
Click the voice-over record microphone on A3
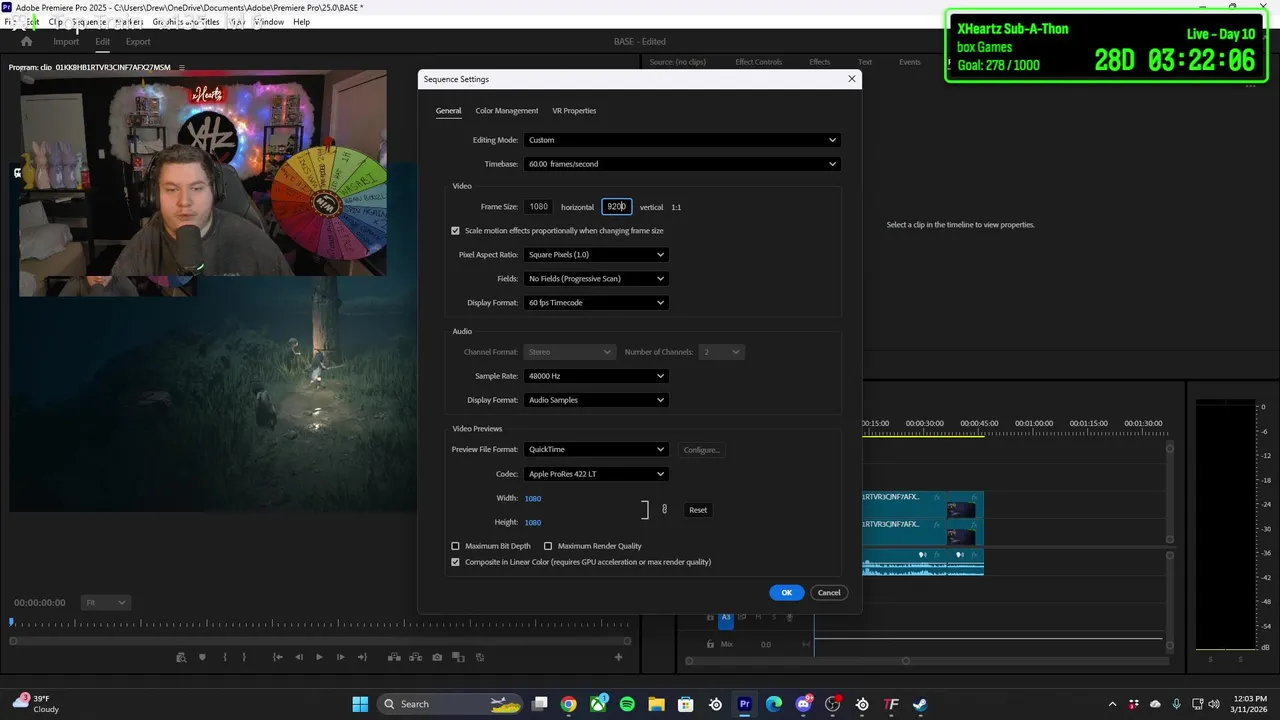point(789,617)
